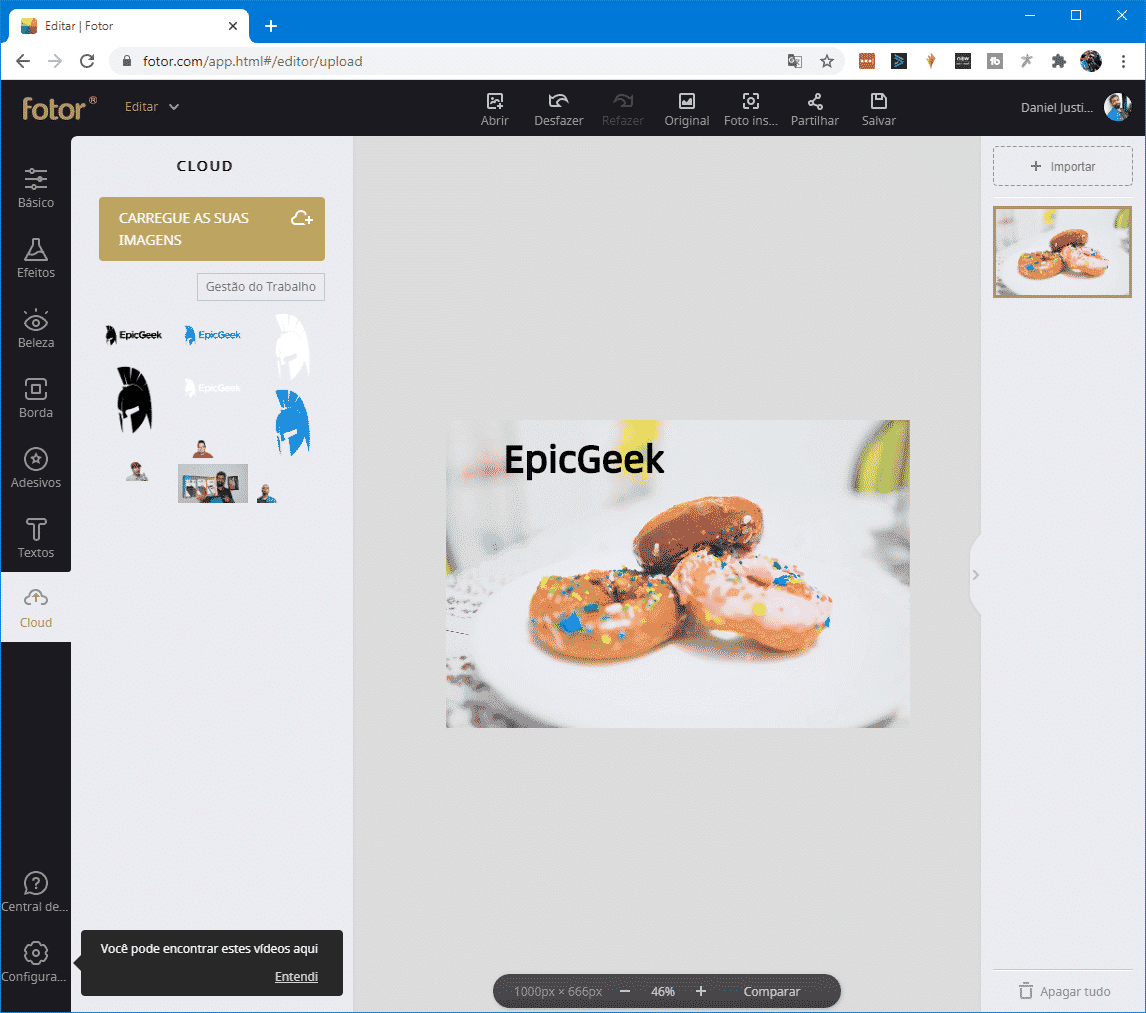Click Carregue as suas imagens button
The height and width of the screenshot is (1013, 1146).
[212, 229]
